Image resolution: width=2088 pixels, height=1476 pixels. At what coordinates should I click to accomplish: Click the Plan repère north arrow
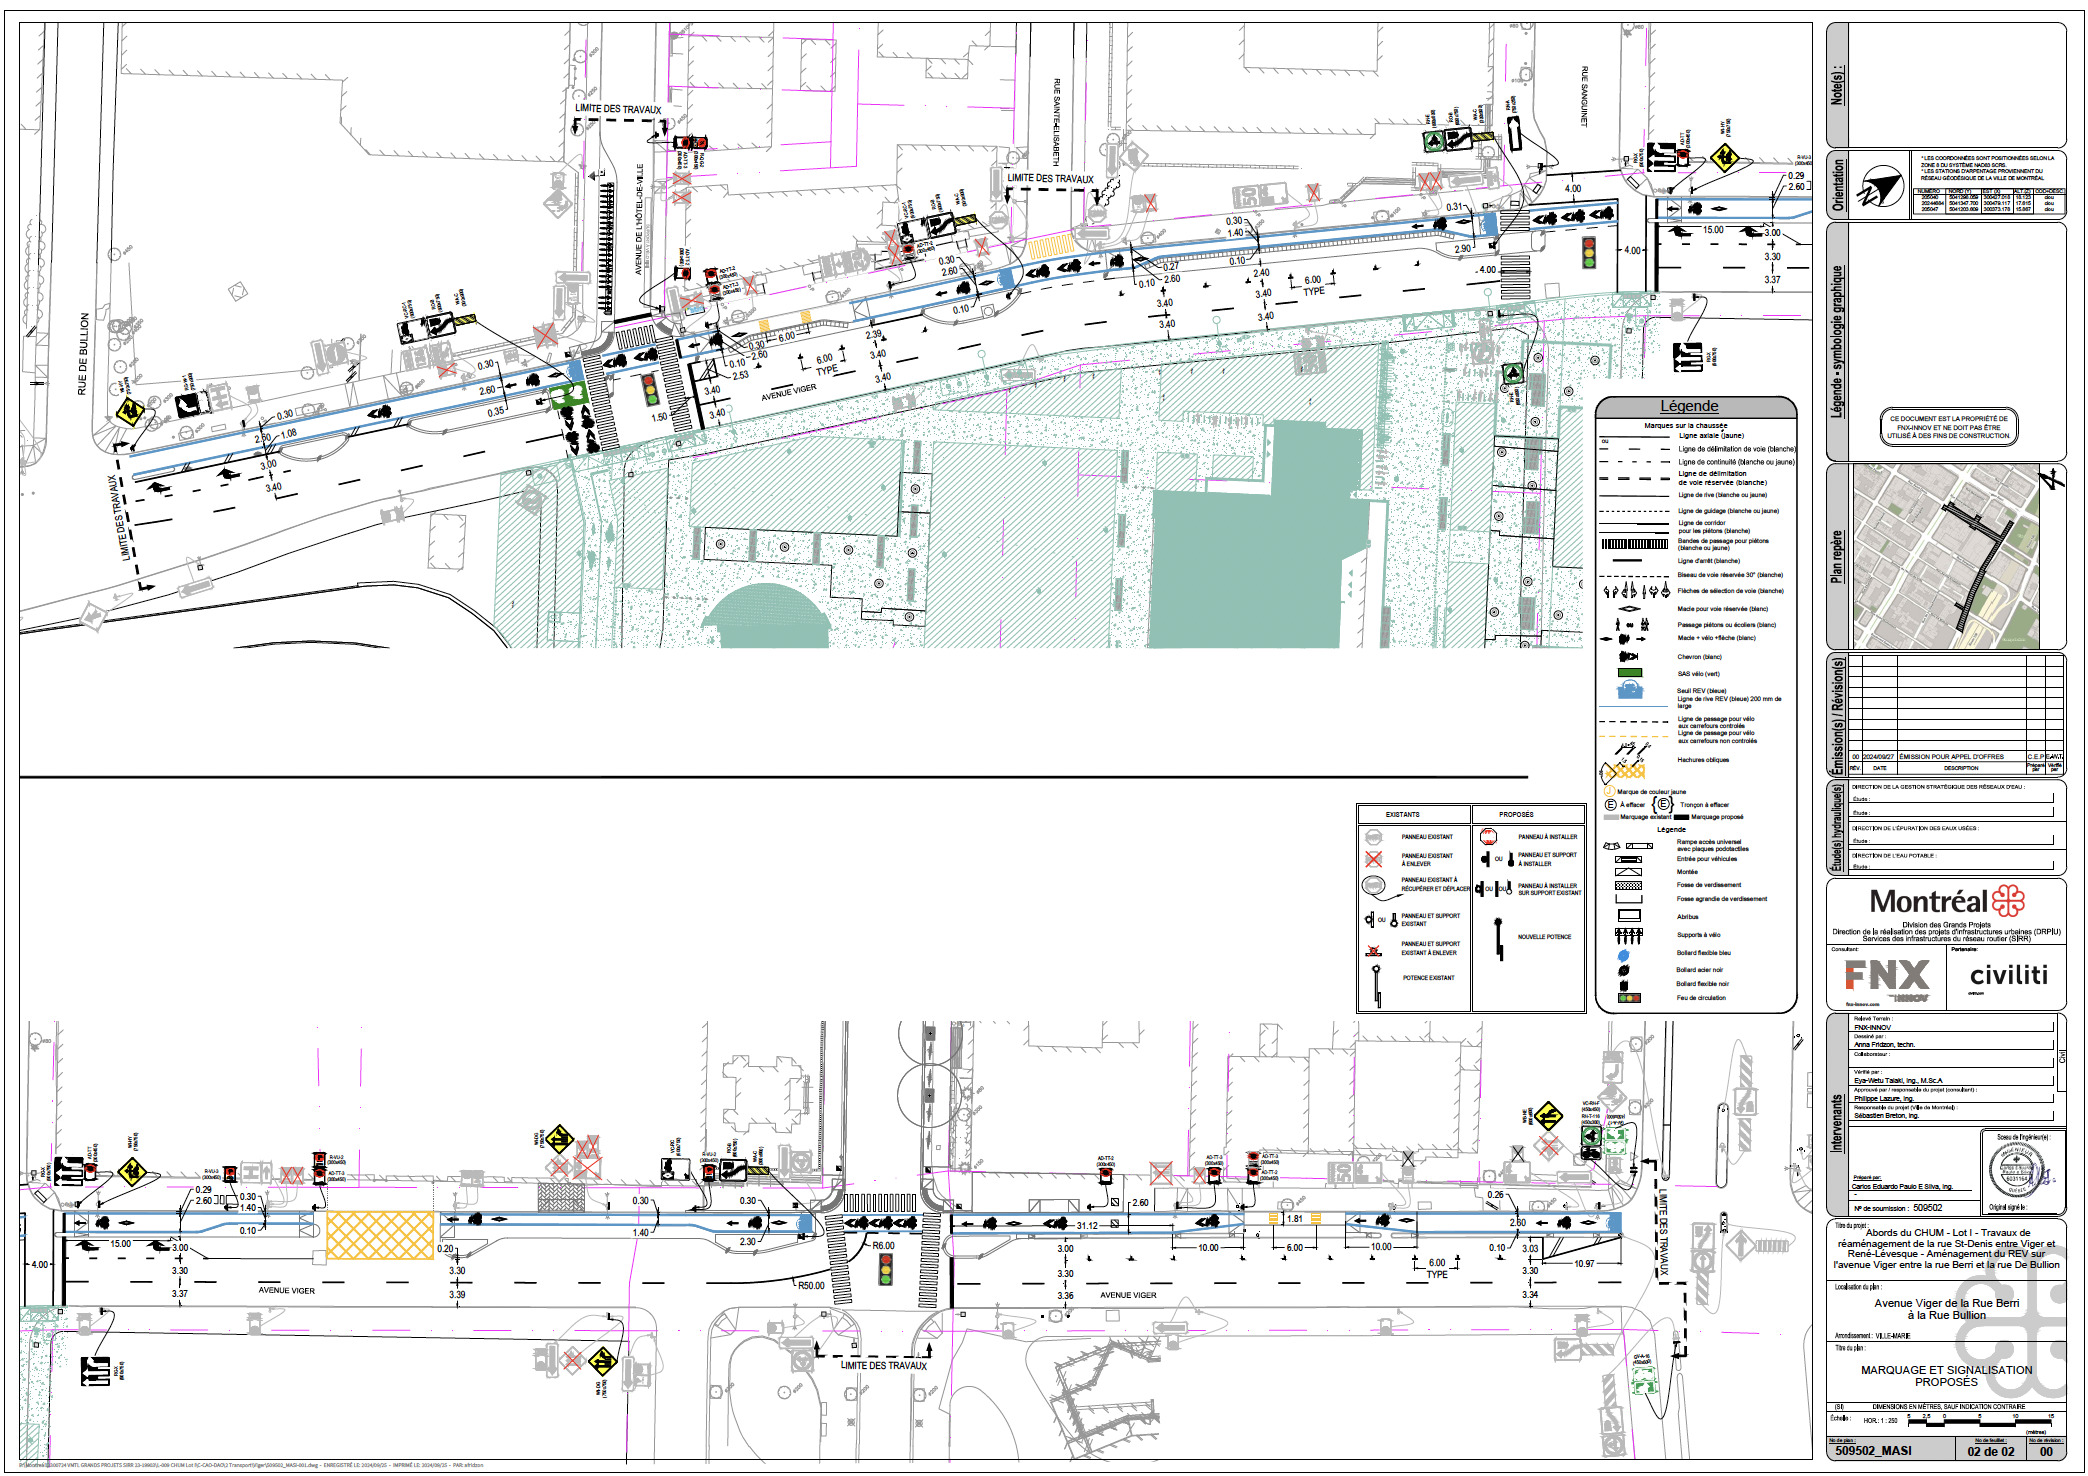click(x=2053, y=477)
